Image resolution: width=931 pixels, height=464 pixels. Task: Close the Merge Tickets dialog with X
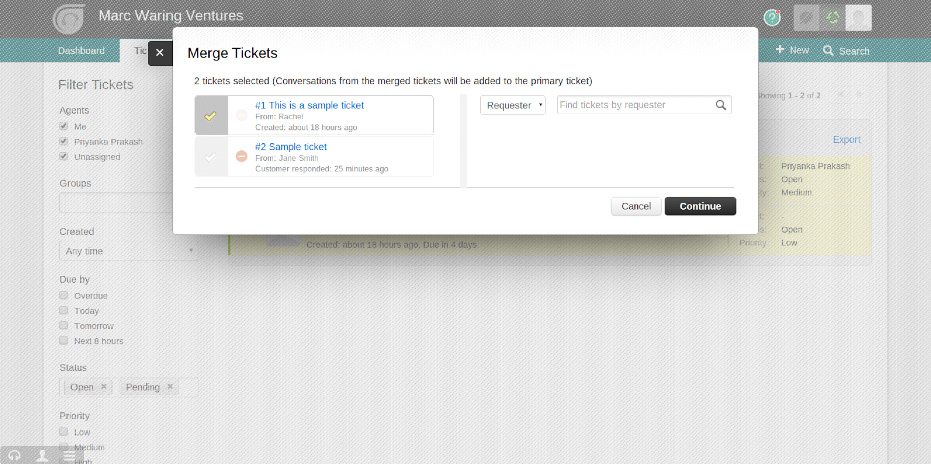point(160,53)
